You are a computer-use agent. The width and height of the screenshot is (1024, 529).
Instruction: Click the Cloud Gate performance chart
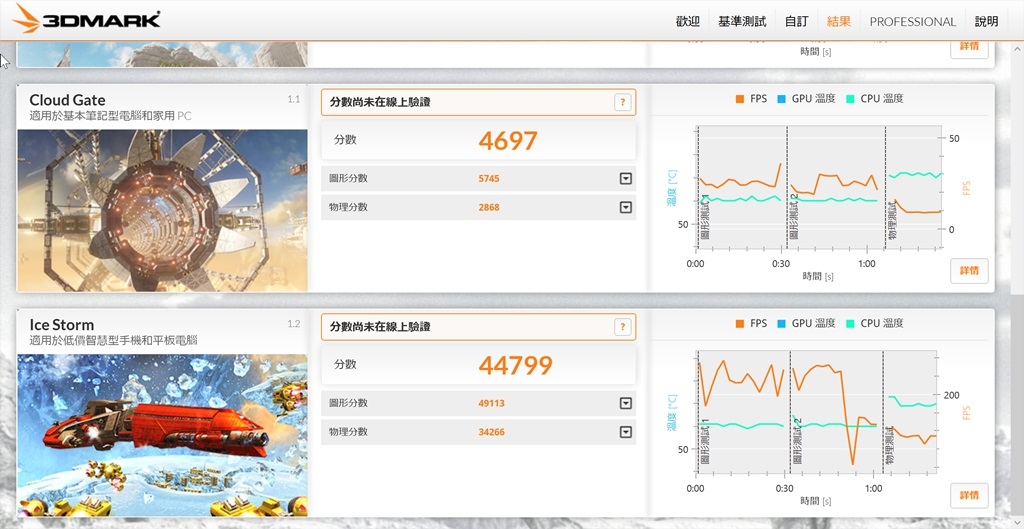pyautogui.click(x=820, y=188)
